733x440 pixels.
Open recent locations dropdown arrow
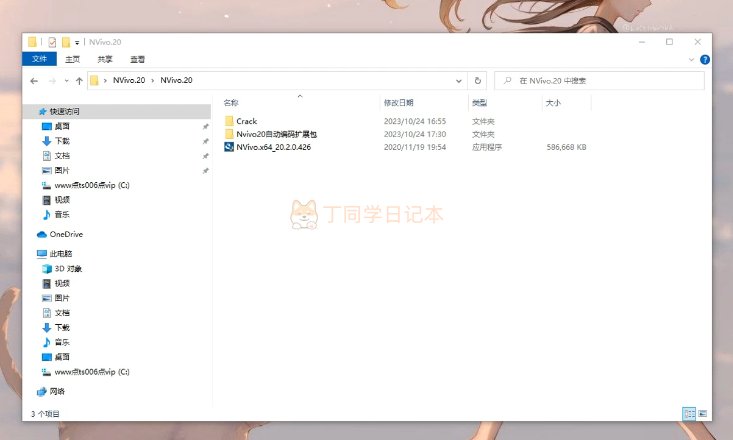pos(66,81)
